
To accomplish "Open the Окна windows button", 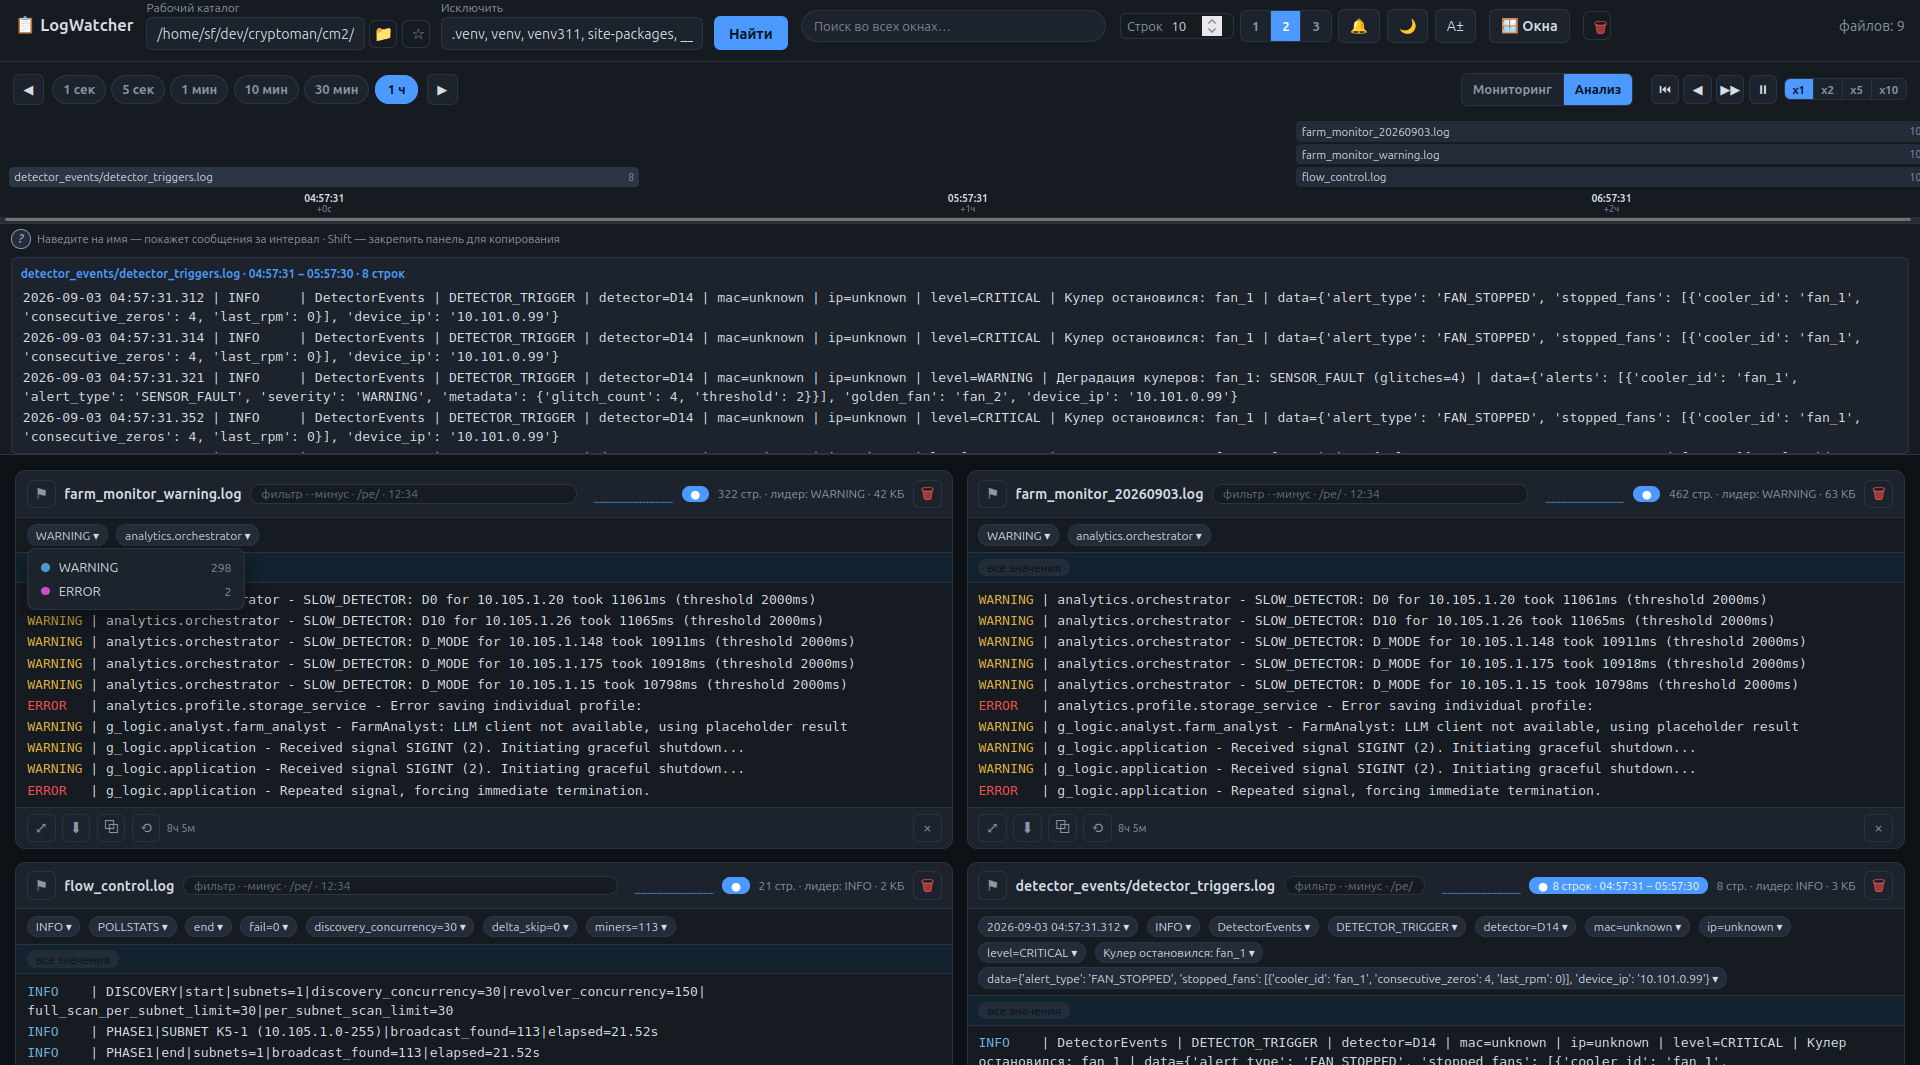I will pos(1529,26).
